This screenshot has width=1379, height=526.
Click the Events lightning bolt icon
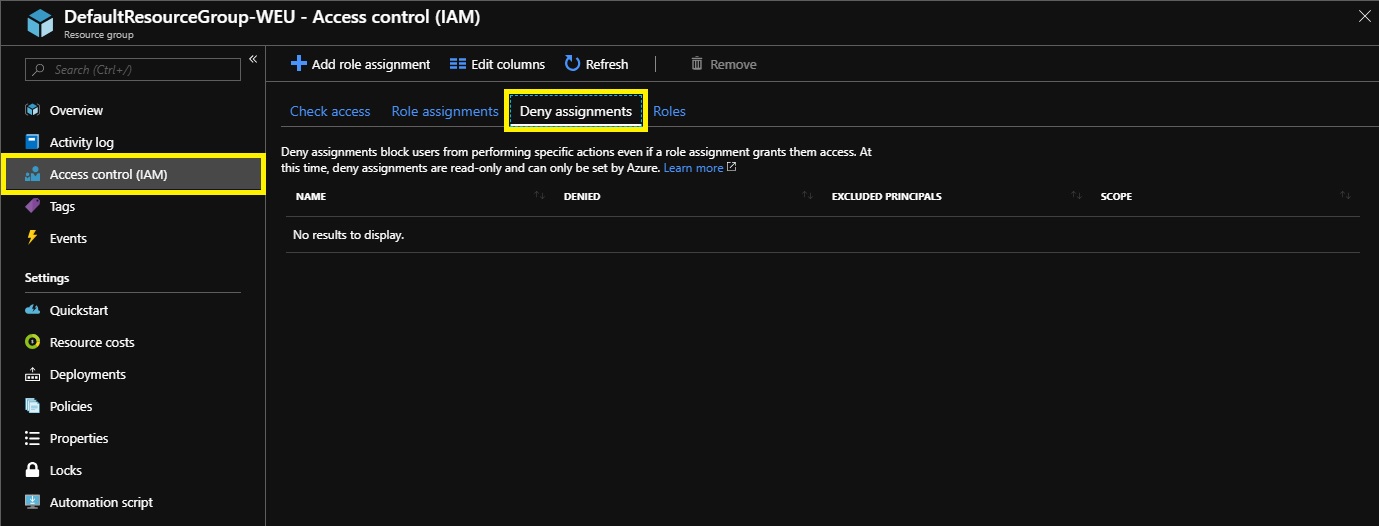32,238
